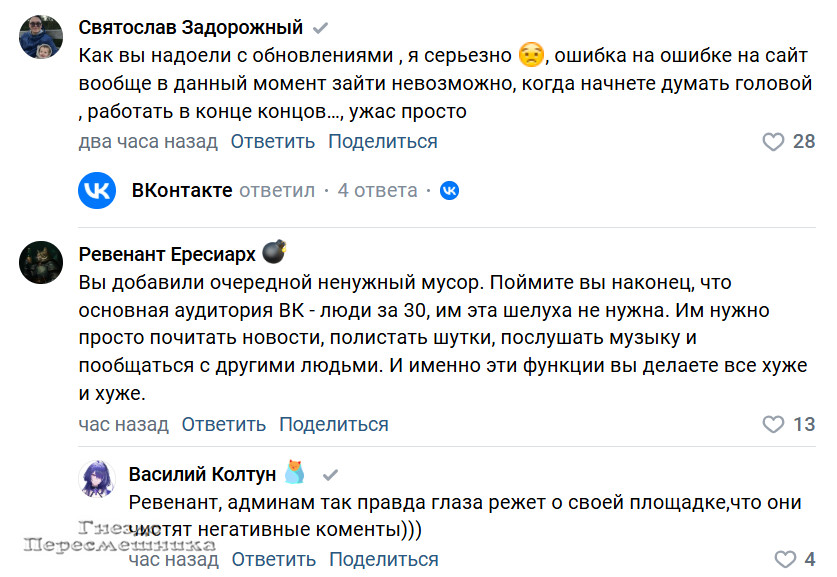The width and height of the screenshot is (837, 577).
Task: Click the status emoji beside Василий Колтун
Action: tap(294, 473)
